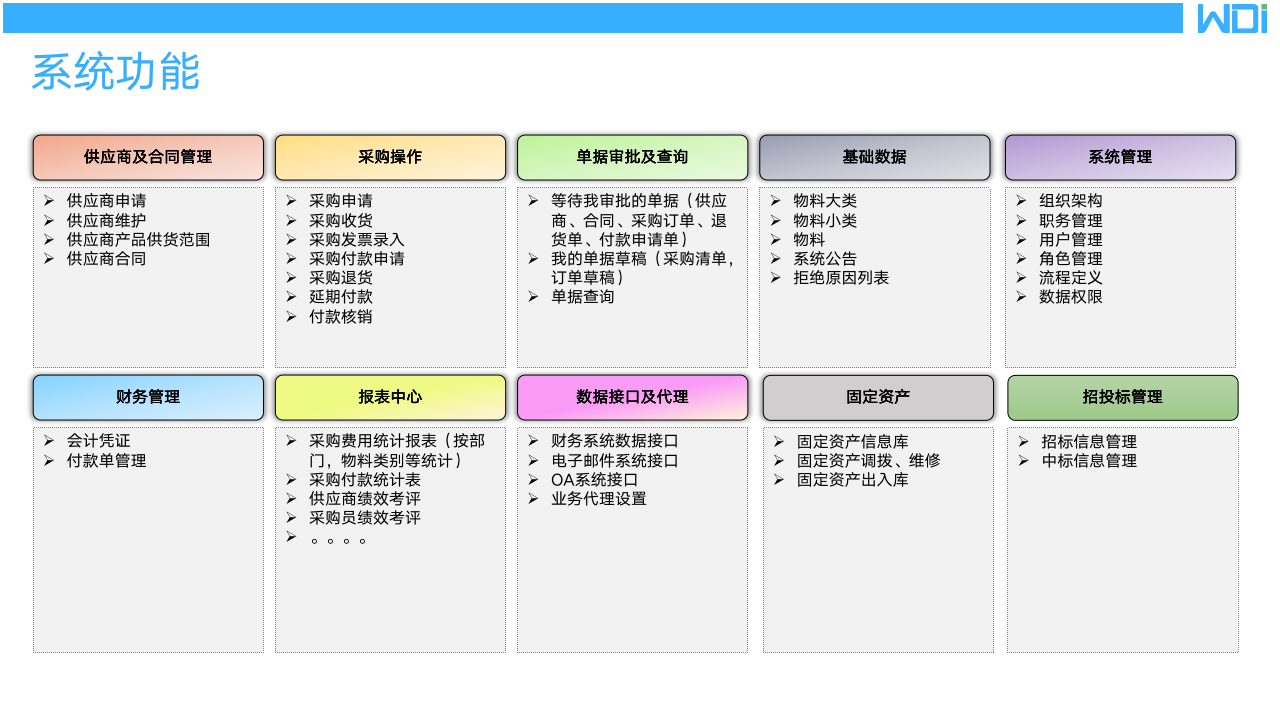Toggle the 招投标管理 panel
The width and height of the screenshot is (1280, 720).
click(x=1120, y=397)
